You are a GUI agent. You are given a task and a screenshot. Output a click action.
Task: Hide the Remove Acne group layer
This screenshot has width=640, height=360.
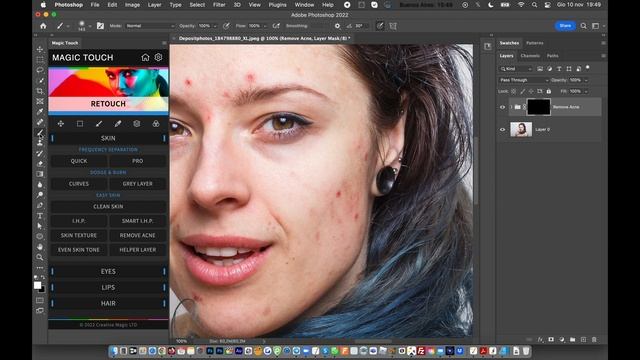502,107
